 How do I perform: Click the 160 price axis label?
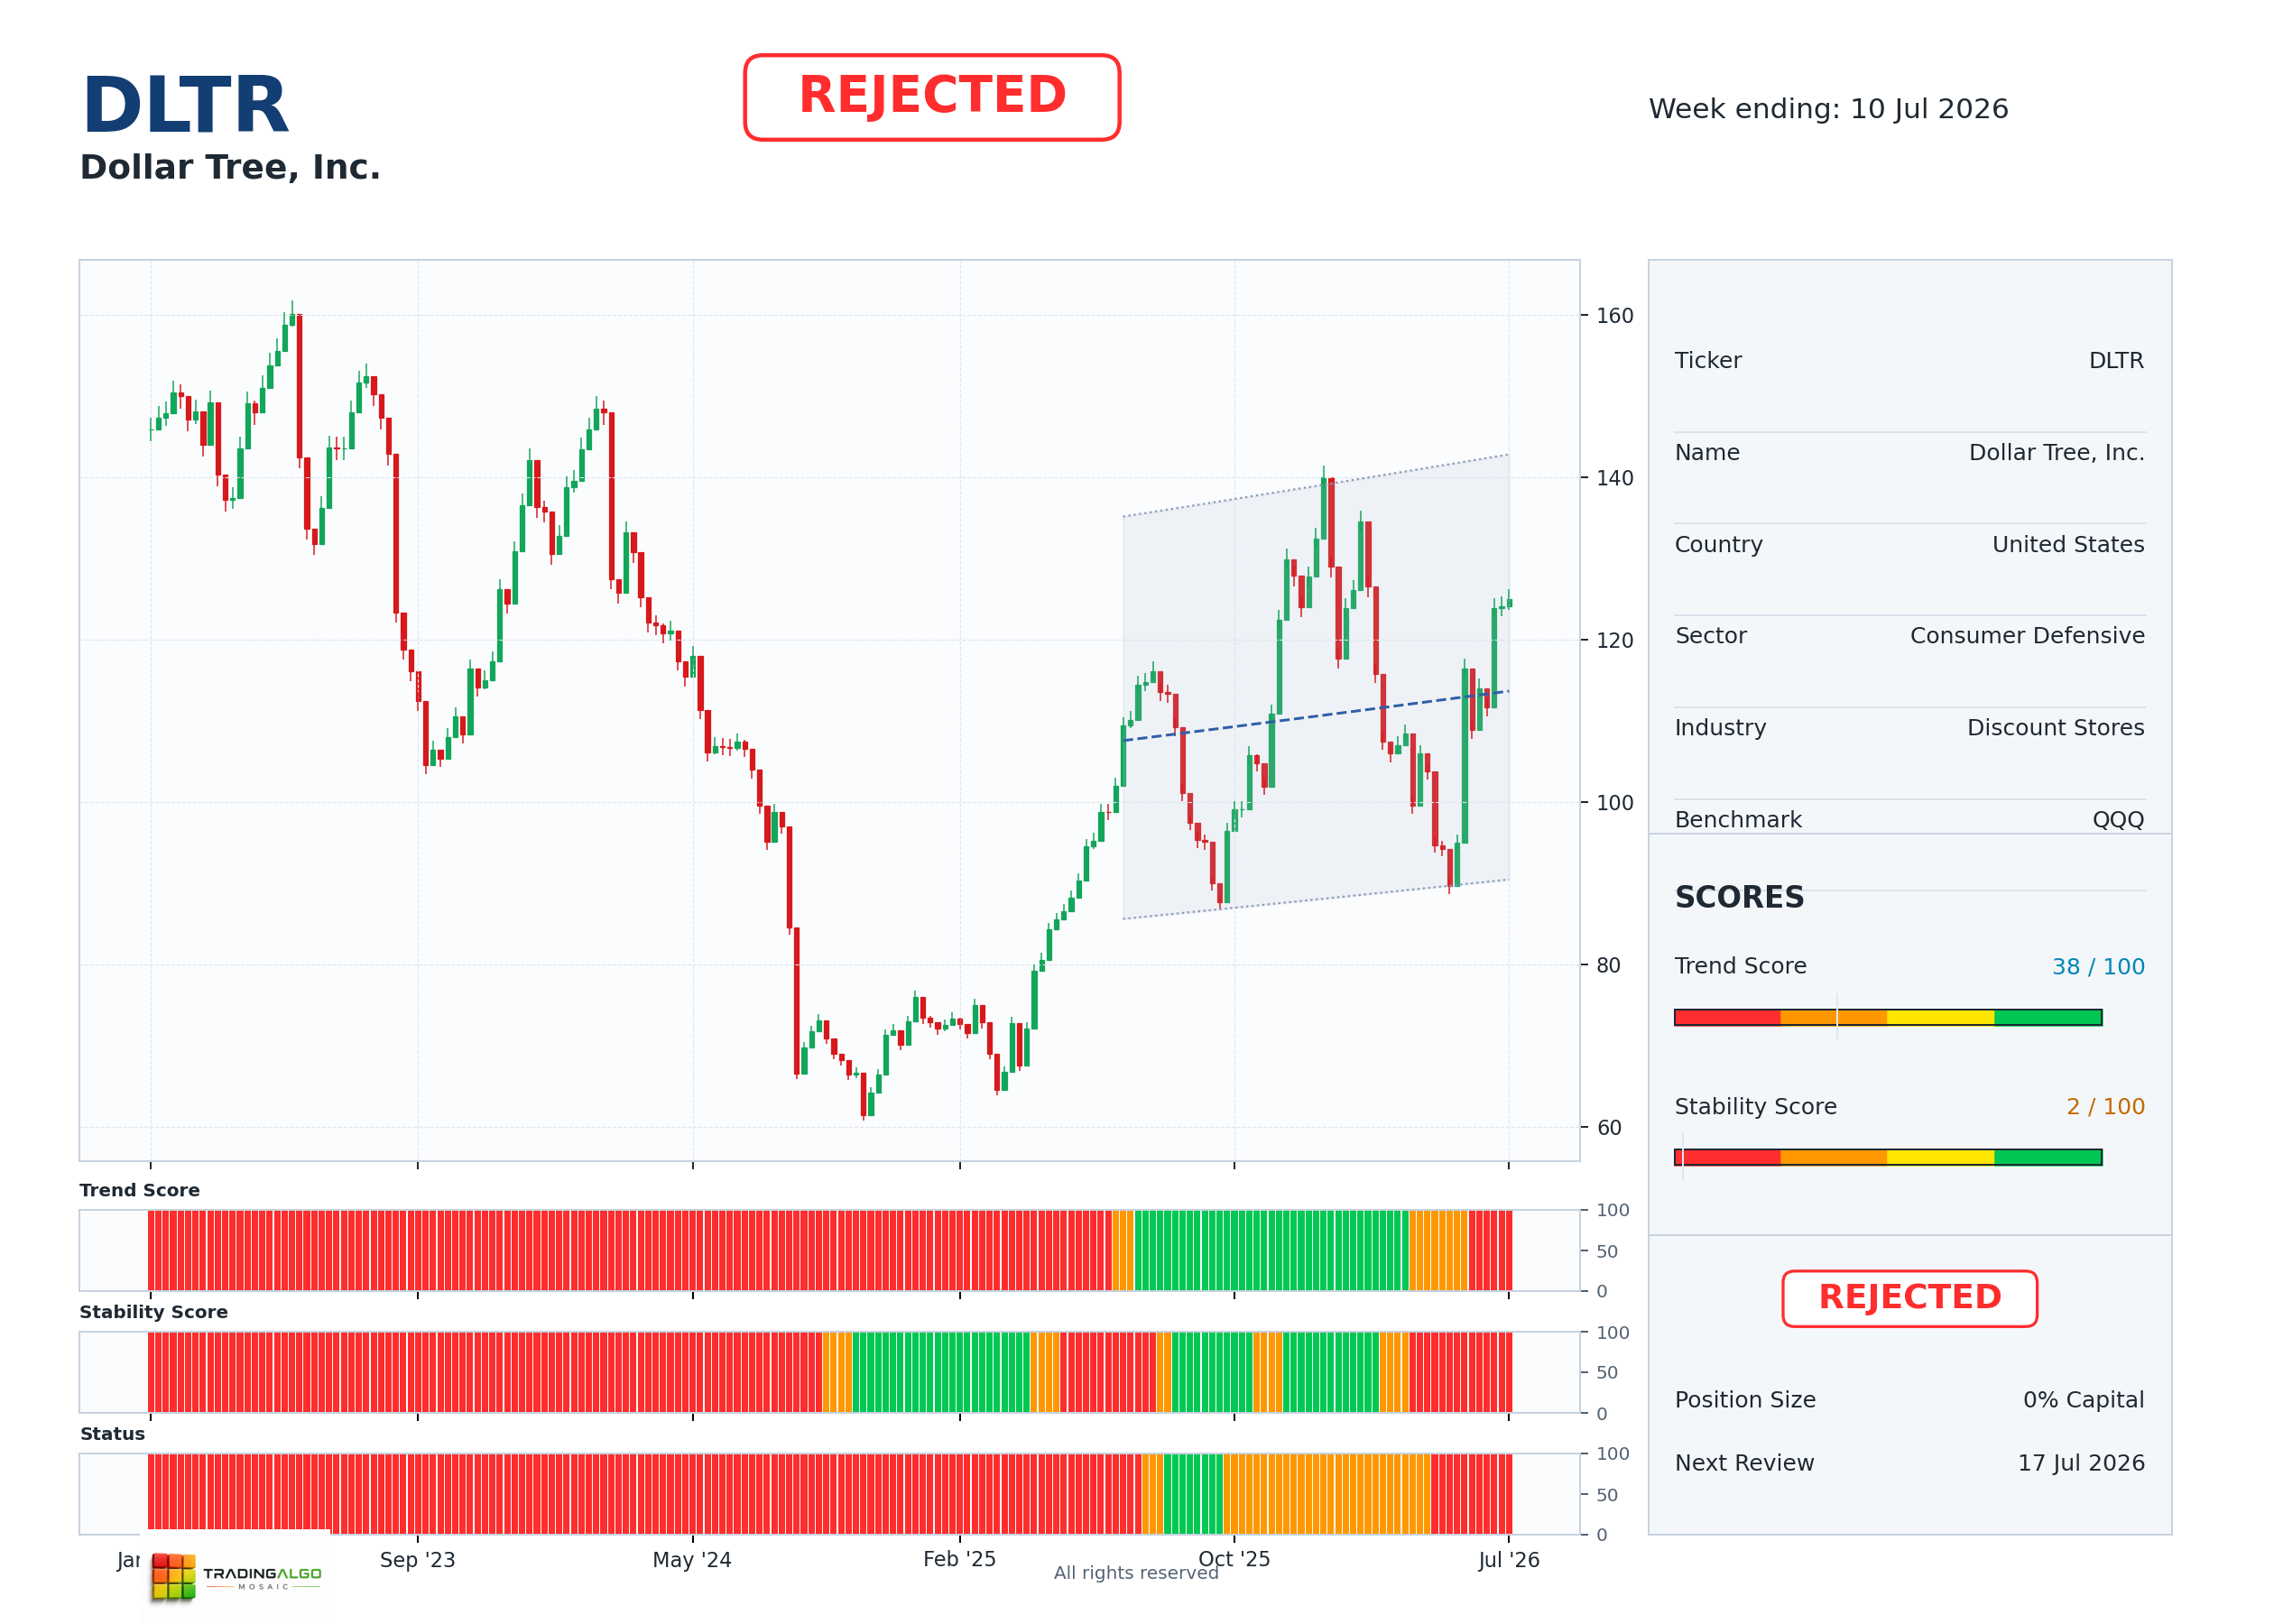point(1614,316)
